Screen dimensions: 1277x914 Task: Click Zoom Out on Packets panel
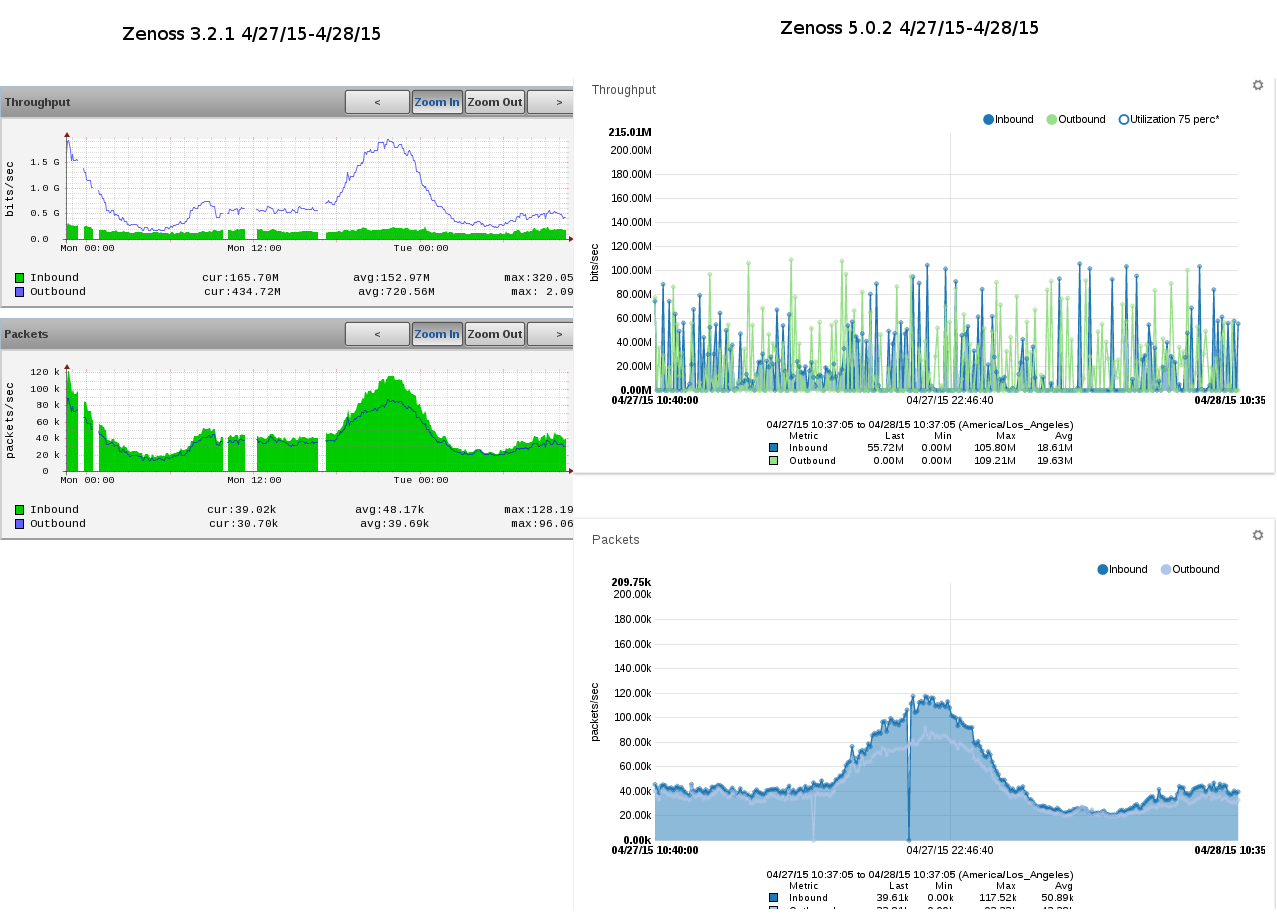tap(495, 334)
